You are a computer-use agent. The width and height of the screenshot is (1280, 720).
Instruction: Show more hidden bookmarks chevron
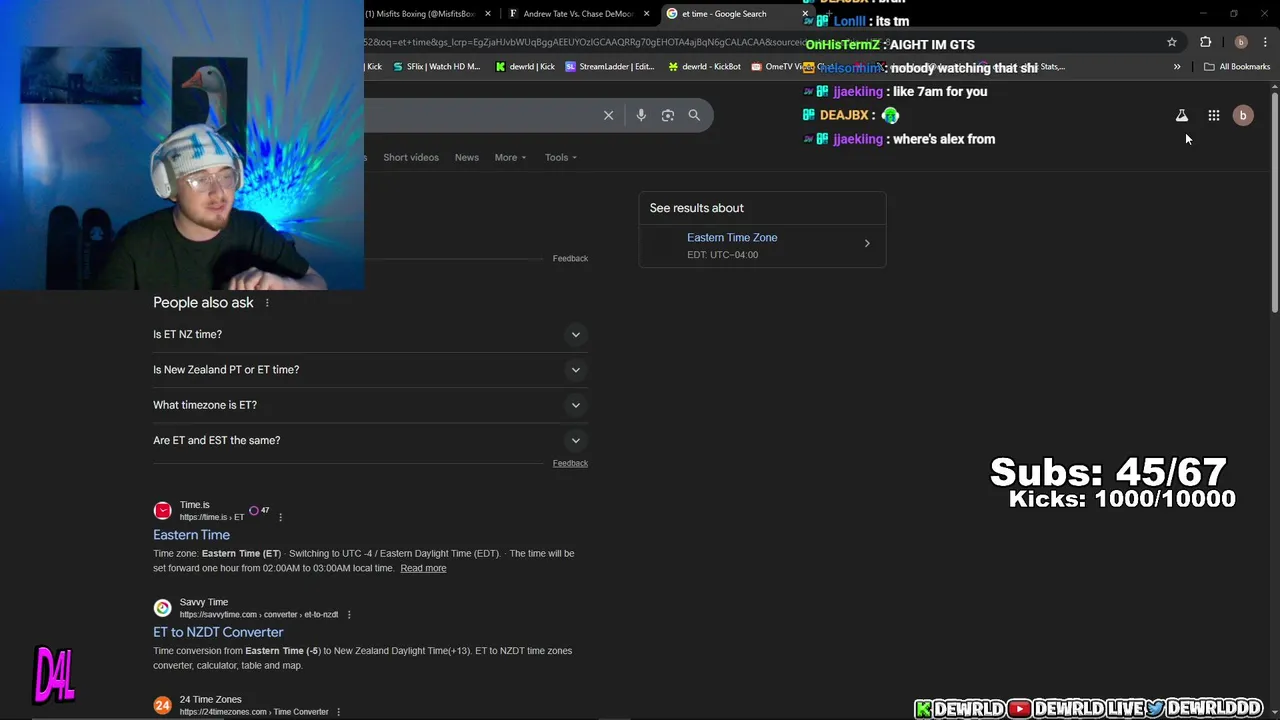[1177, 67]
